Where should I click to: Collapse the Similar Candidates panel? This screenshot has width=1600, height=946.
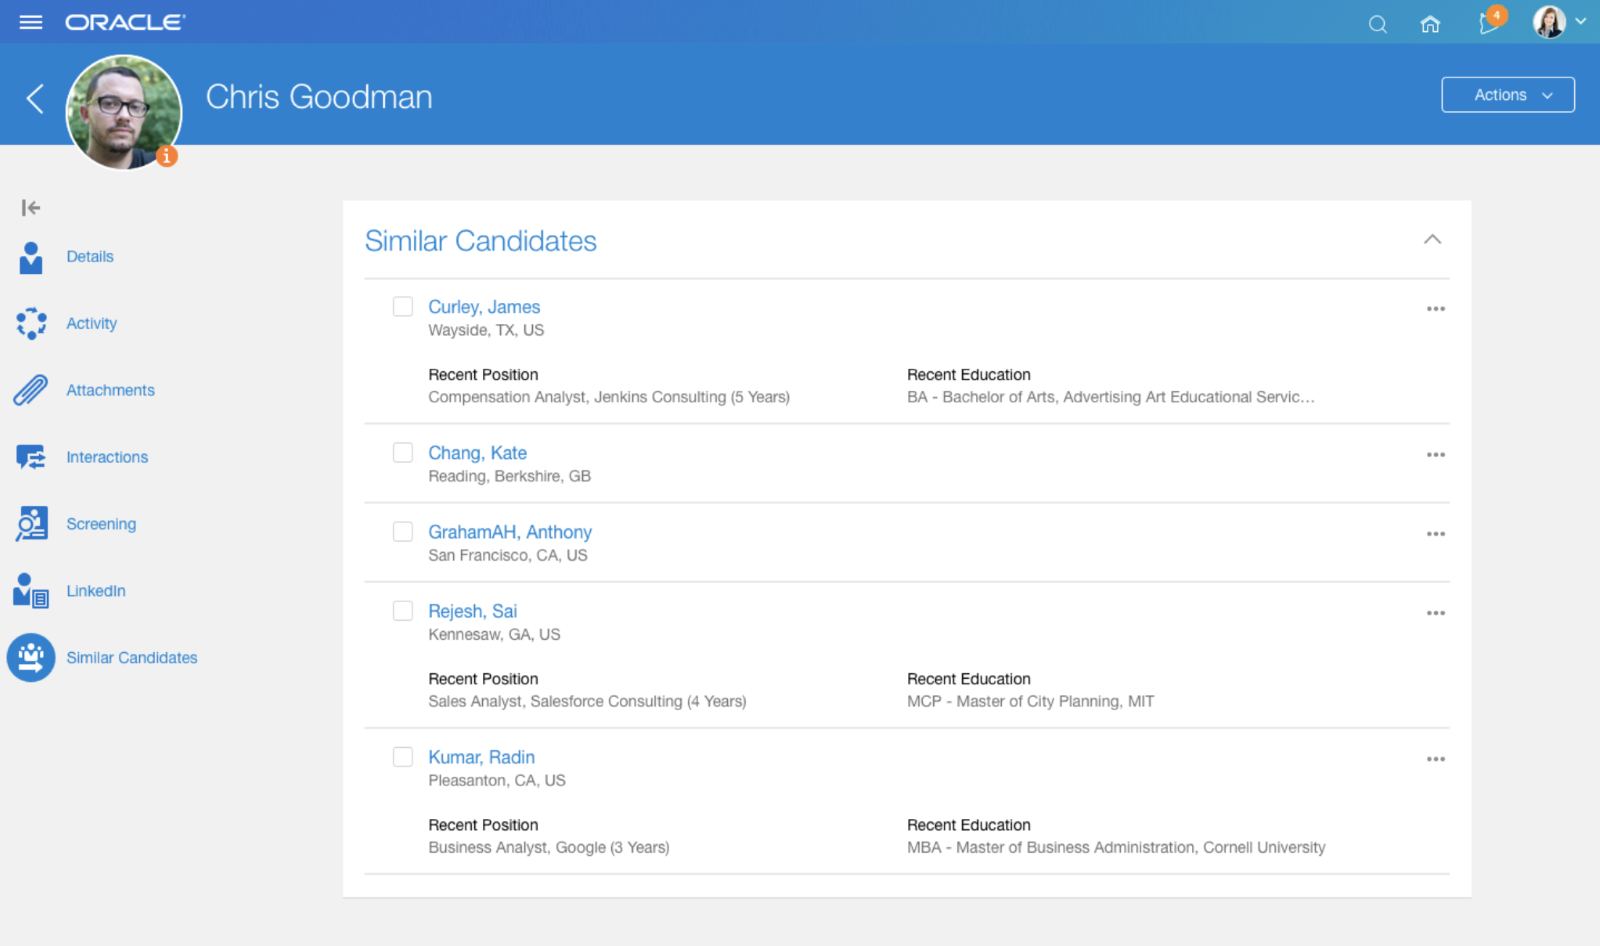point(1433,239)
